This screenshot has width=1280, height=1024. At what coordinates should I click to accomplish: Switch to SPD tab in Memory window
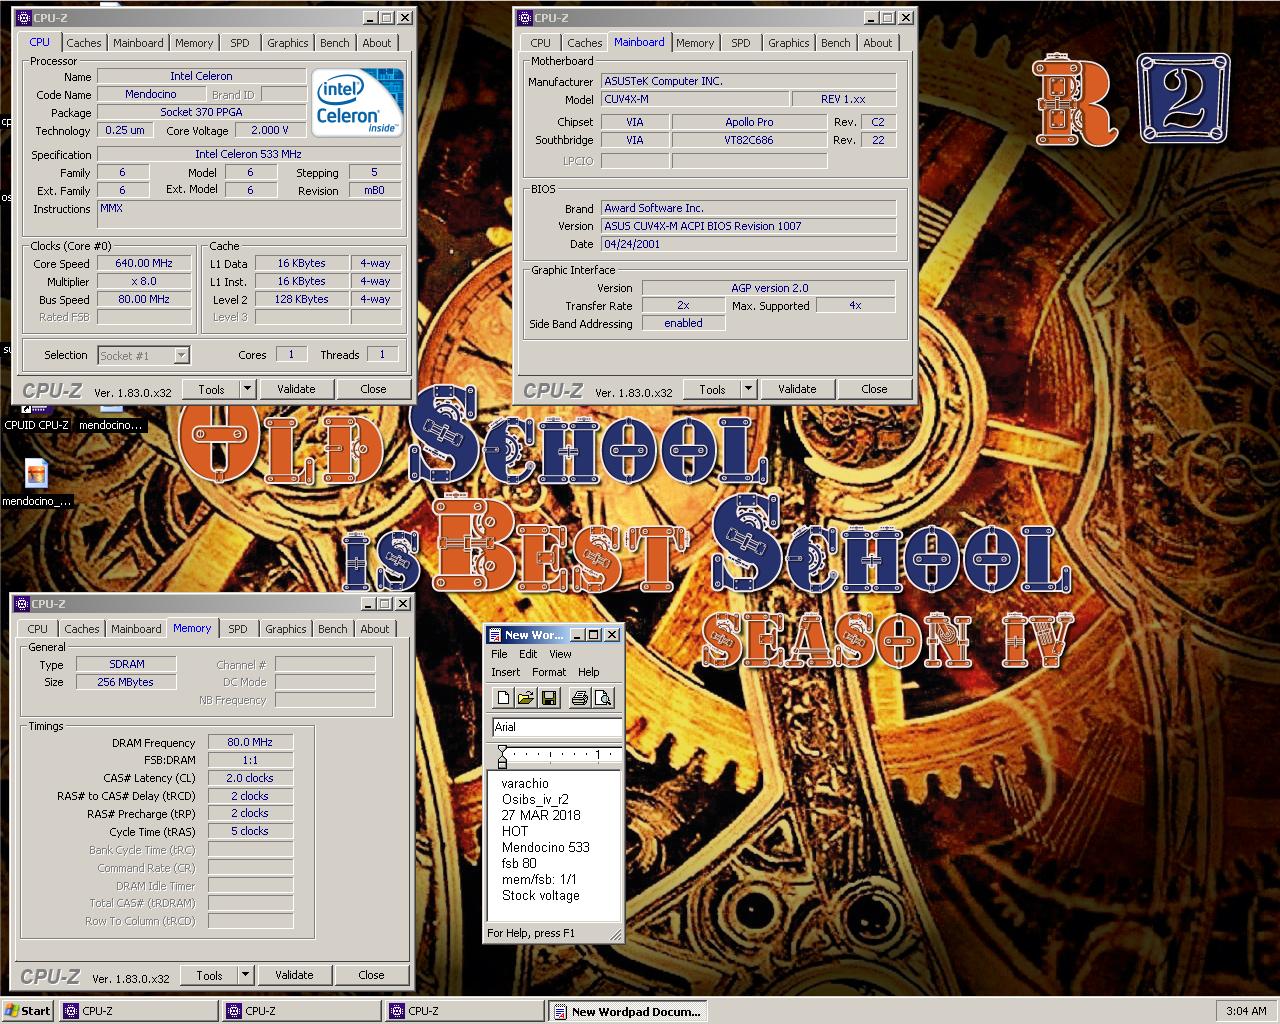238,629
